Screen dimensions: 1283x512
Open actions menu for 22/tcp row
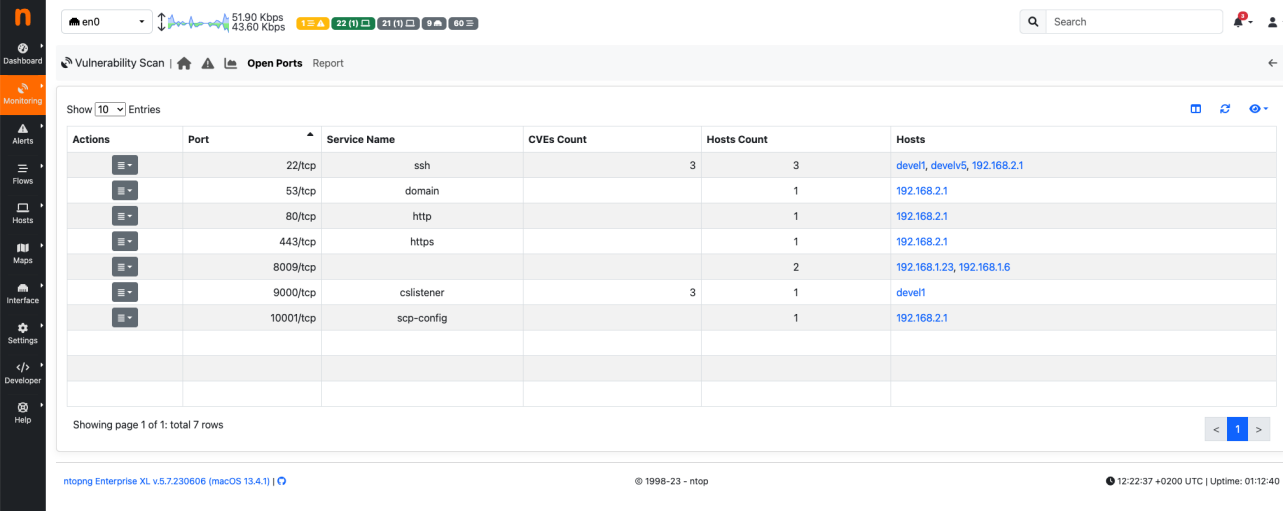click(x=124, y=165)
